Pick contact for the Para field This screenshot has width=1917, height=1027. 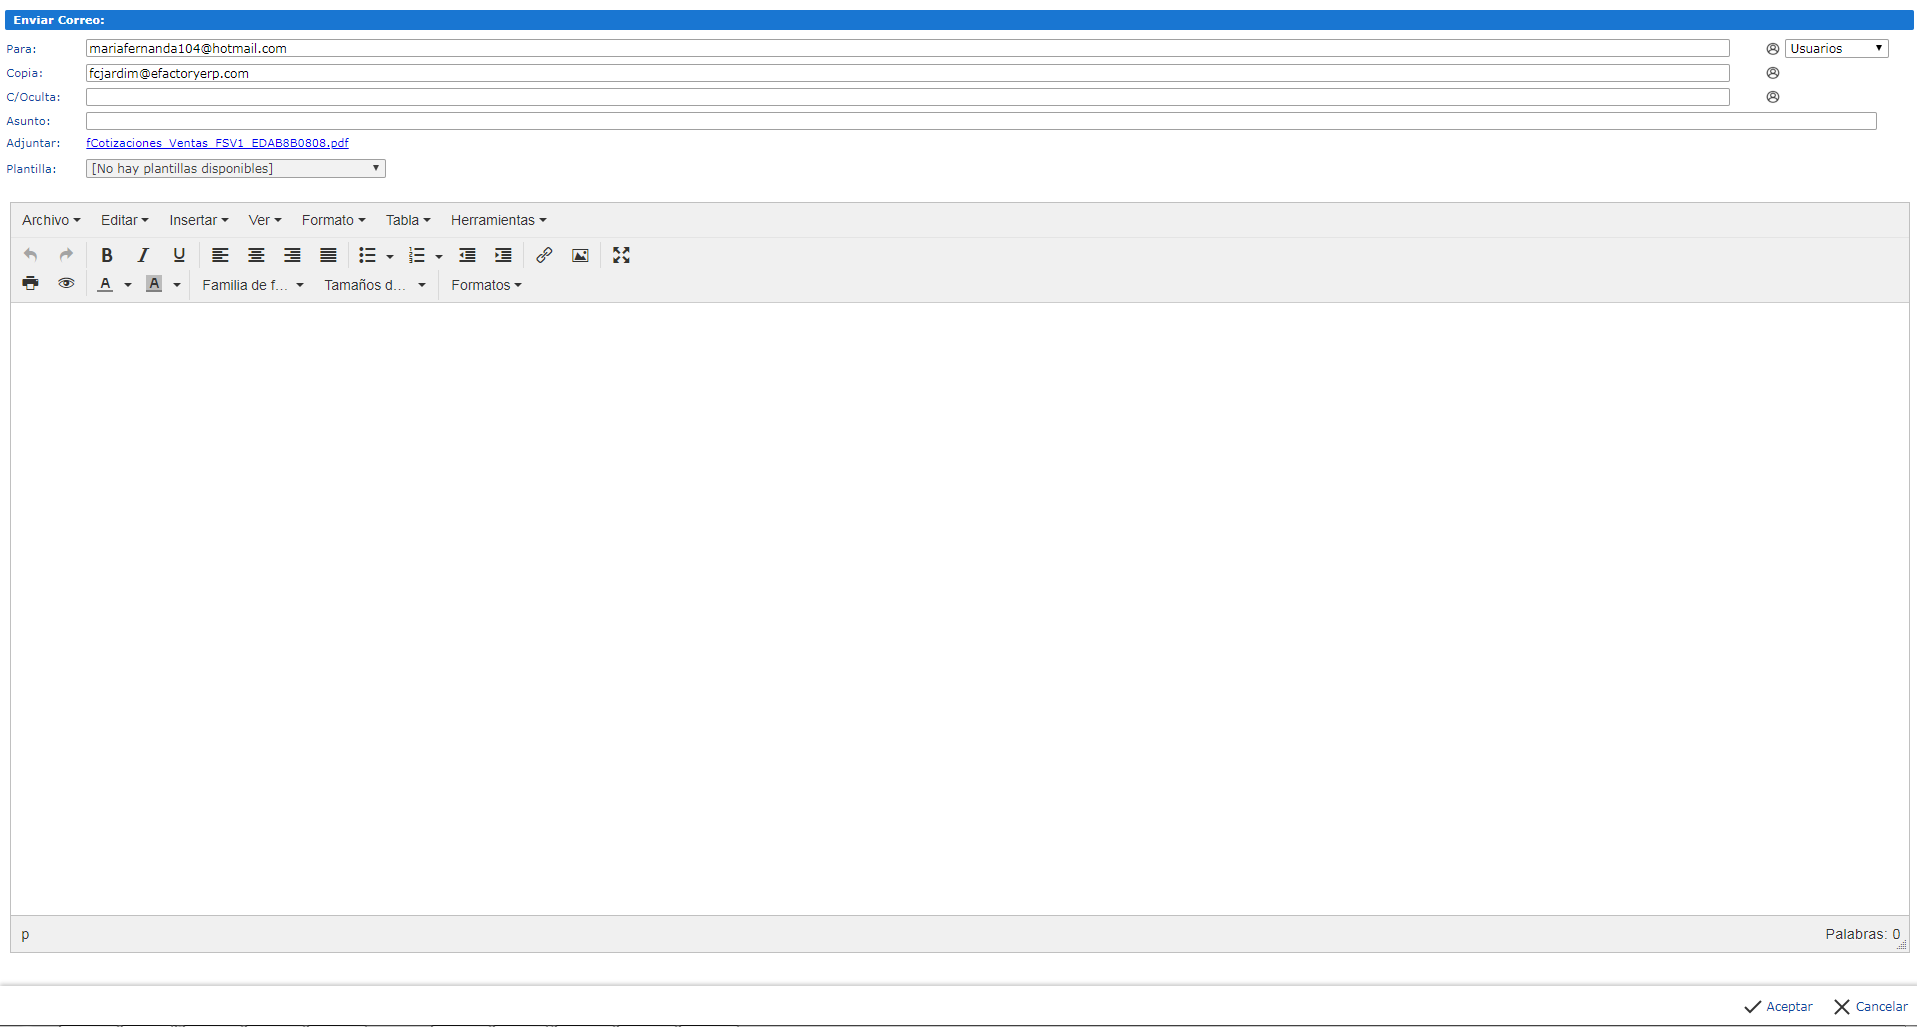[1772, 49]
